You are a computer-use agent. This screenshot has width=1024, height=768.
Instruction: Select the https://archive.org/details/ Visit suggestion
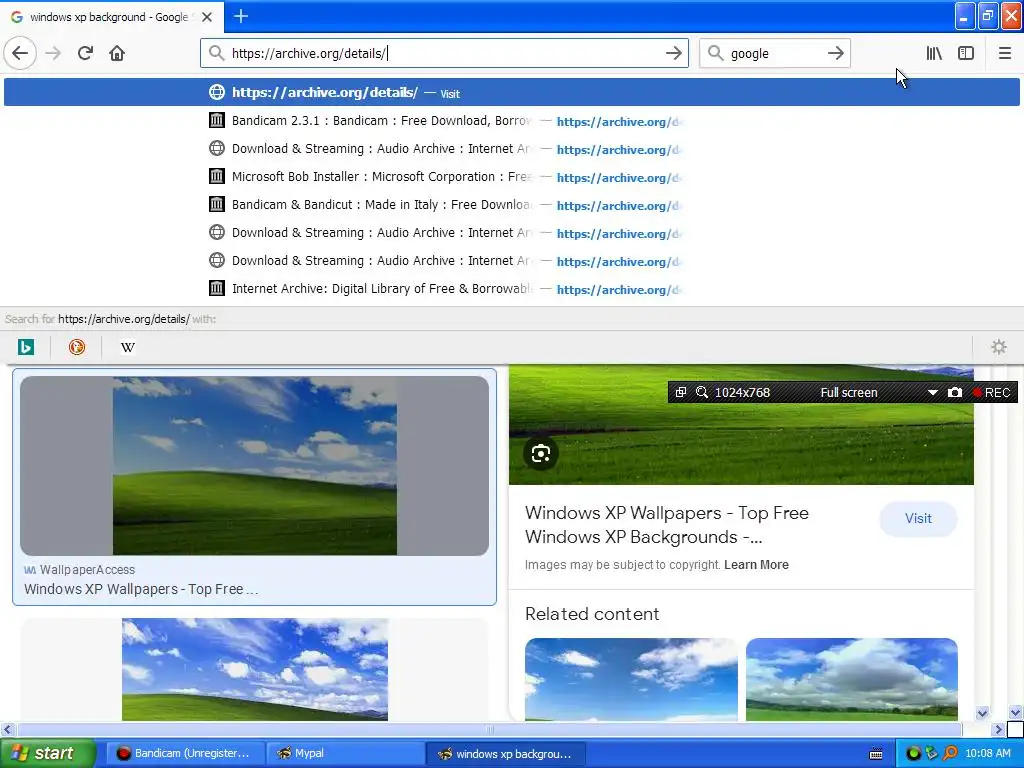(511, 92)
